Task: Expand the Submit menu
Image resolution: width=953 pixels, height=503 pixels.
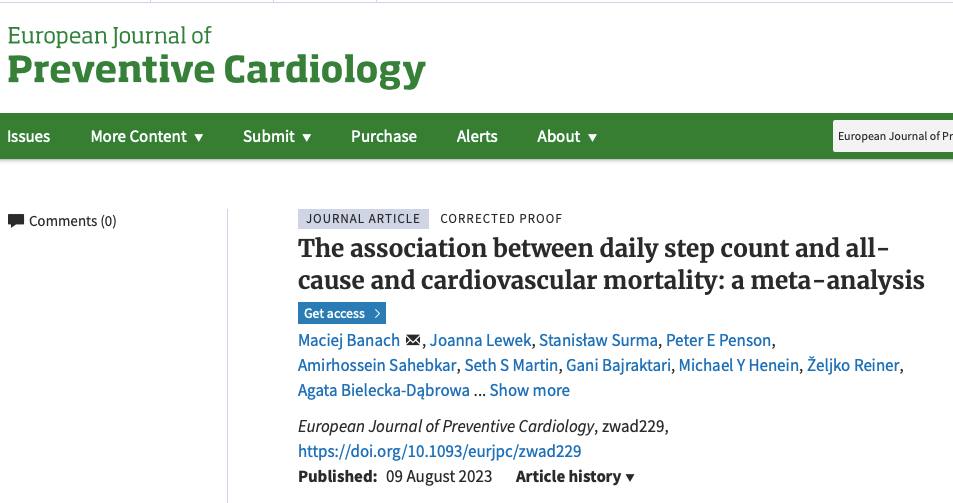Action: pyautogui.click(x=277, y=136)
